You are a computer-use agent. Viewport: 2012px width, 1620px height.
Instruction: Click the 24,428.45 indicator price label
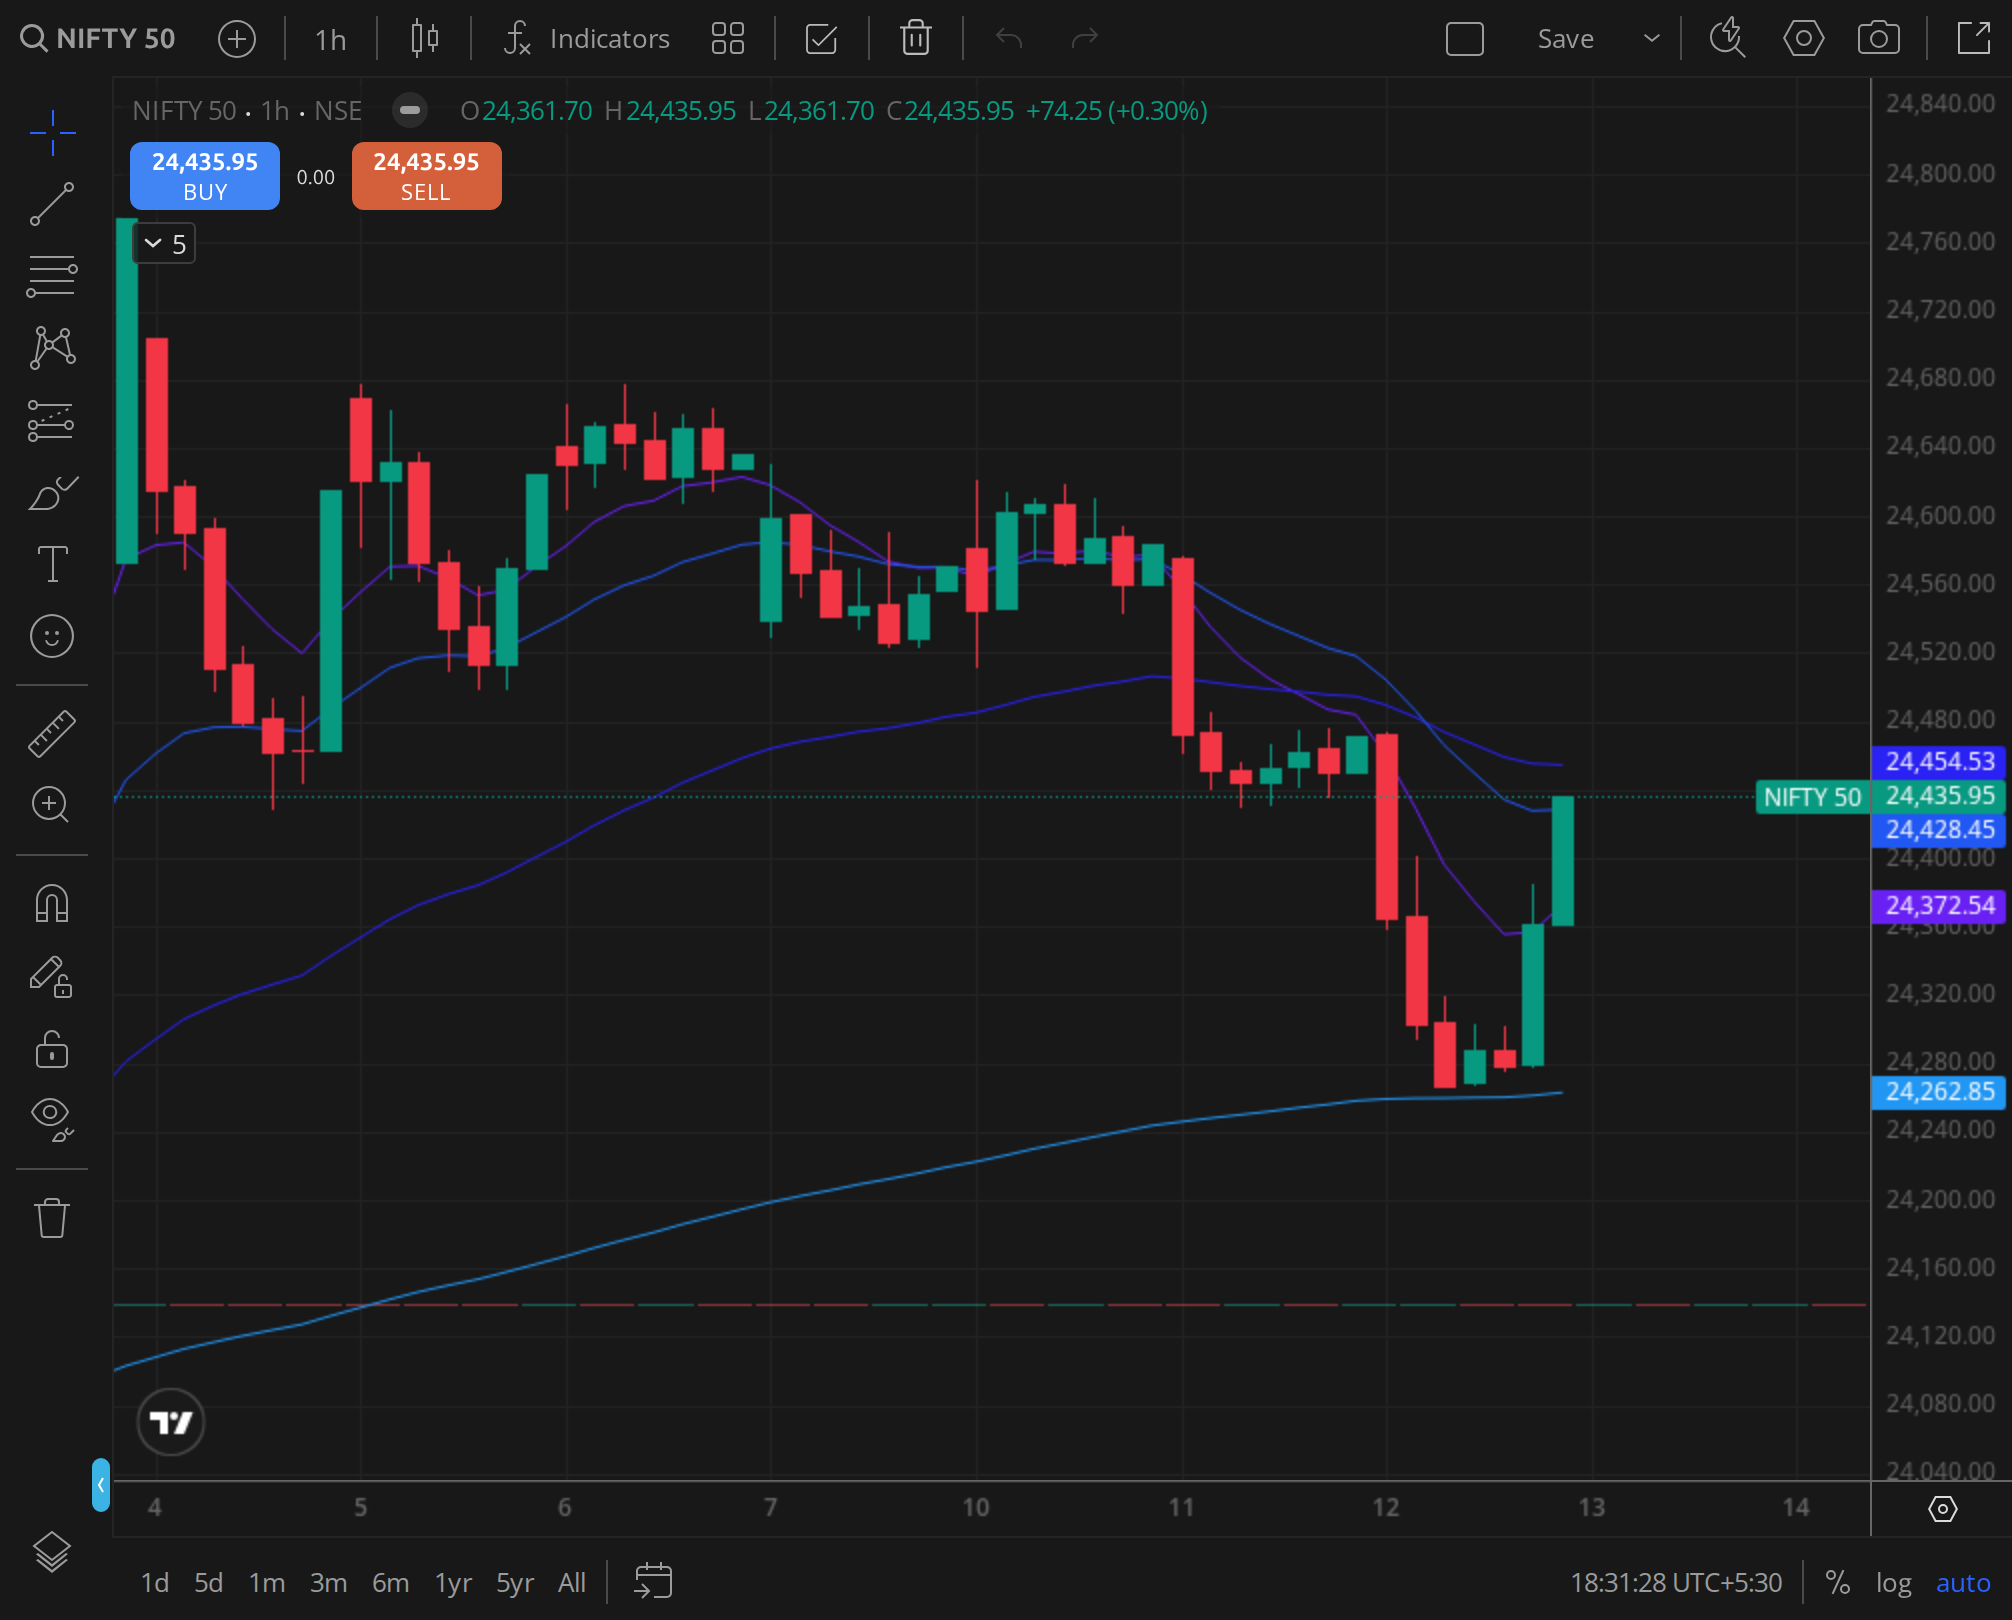1940,830
